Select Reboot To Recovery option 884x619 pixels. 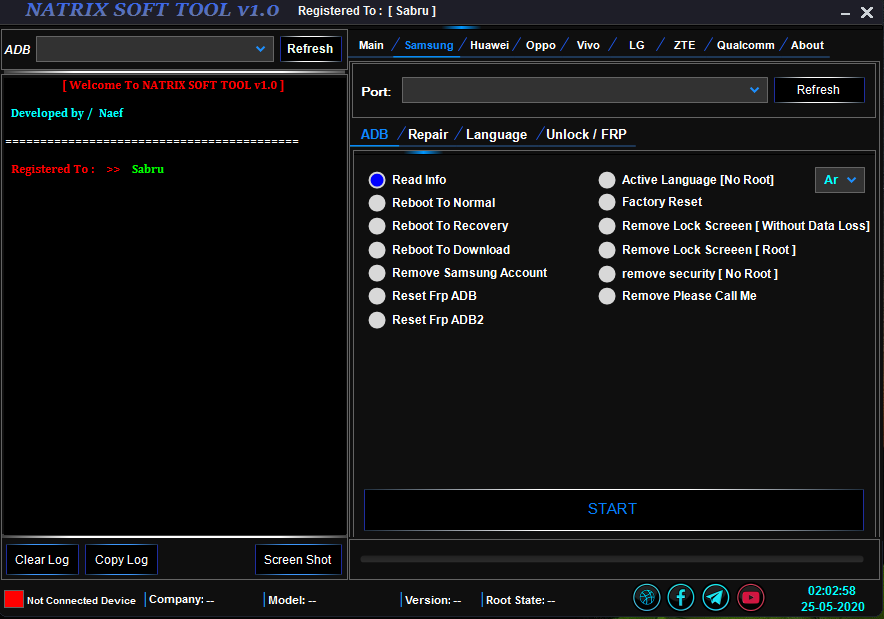(377, 226)
